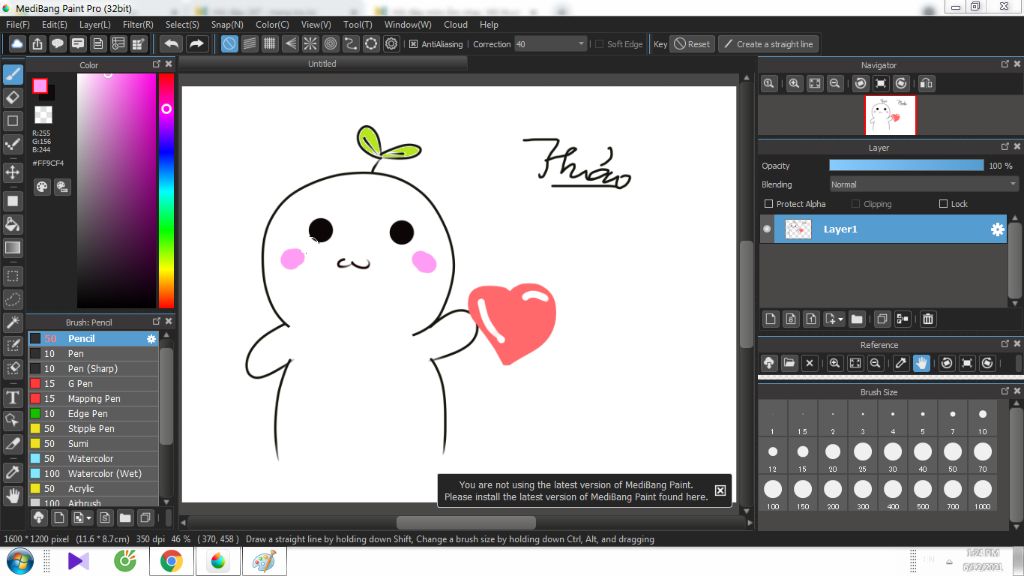Viewport: 1024px width, 576px height.
Task: Open Windows Start button
Action: click(20, 561)
